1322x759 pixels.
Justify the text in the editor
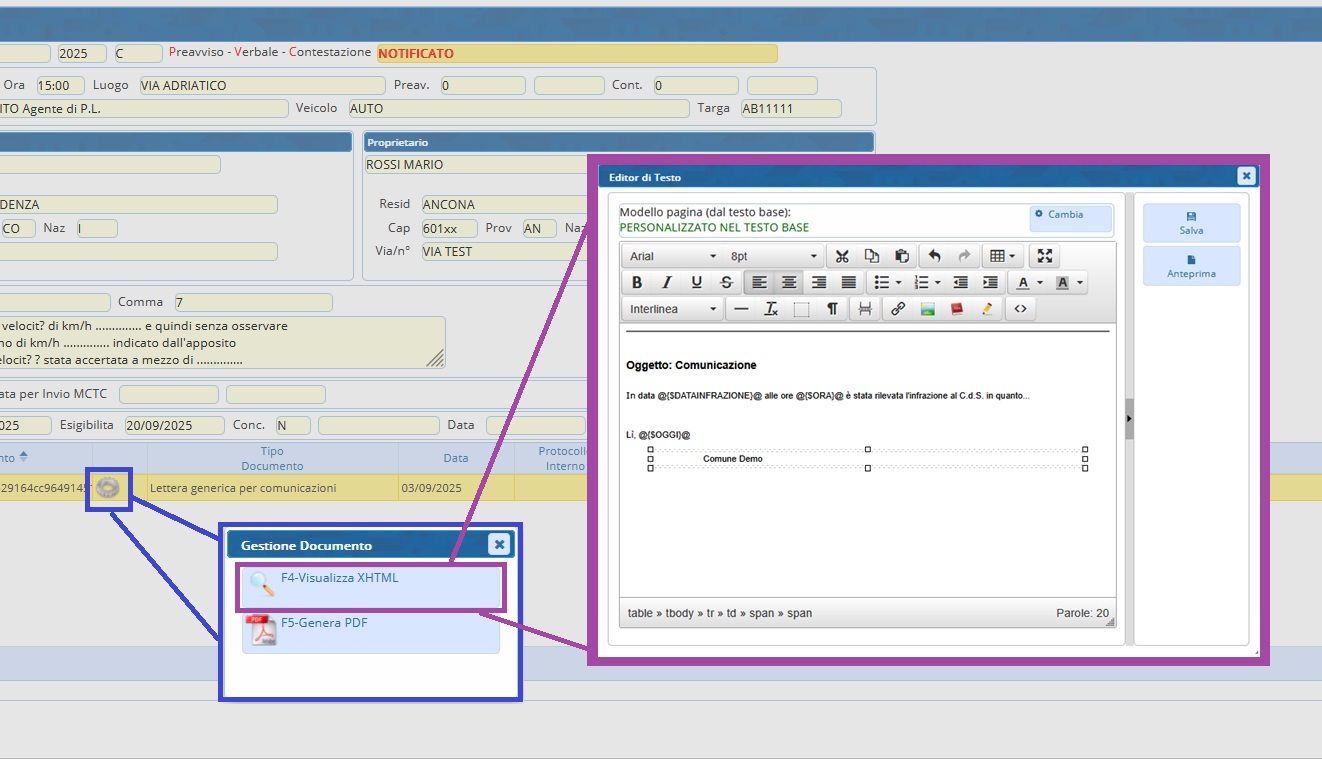(x=849, y=283)
